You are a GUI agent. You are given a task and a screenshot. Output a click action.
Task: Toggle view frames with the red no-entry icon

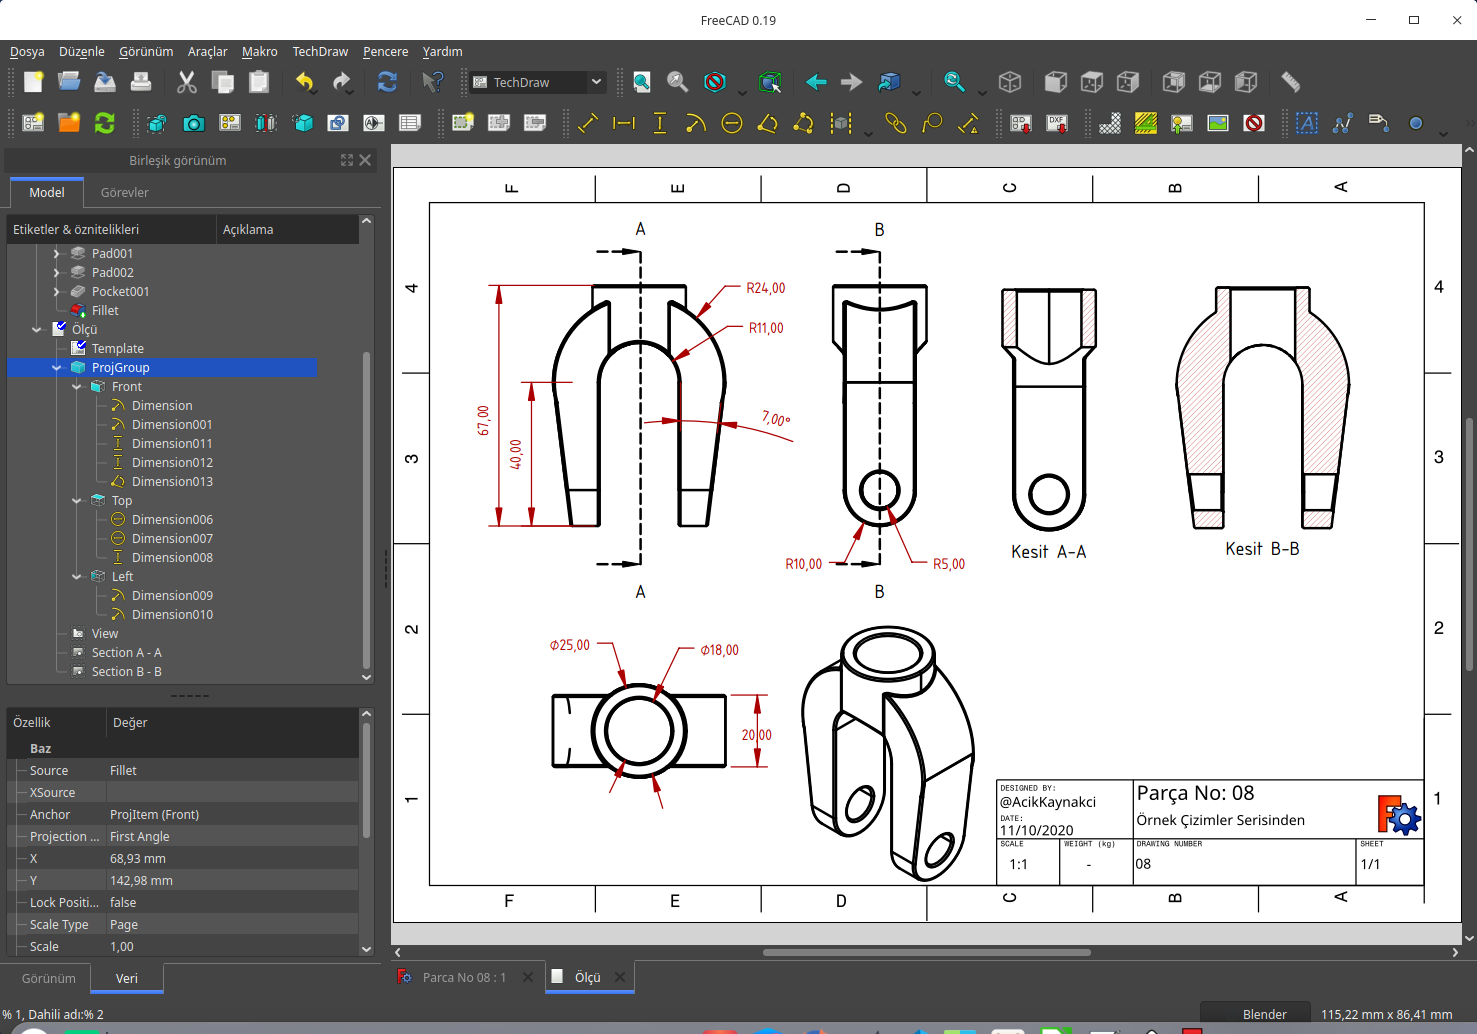1254,123
